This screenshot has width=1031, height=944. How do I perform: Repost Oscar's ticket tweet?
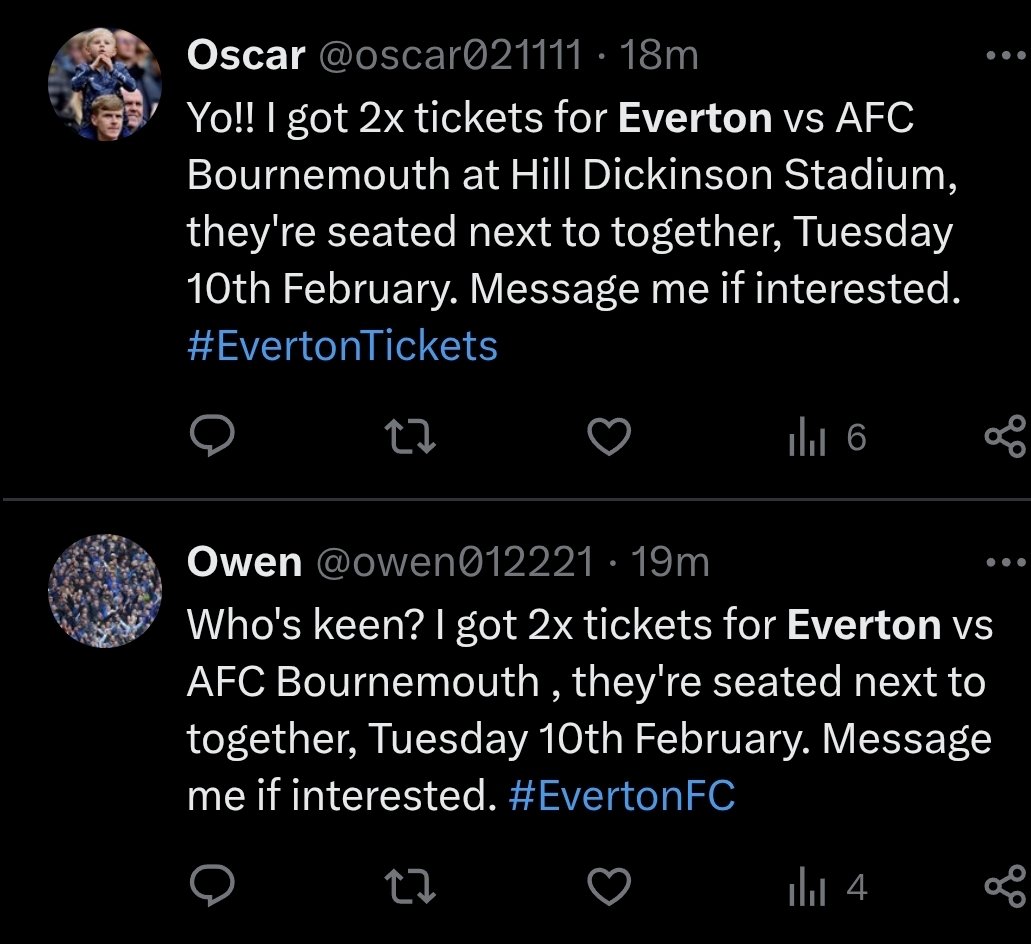click(x=412, y=436)
